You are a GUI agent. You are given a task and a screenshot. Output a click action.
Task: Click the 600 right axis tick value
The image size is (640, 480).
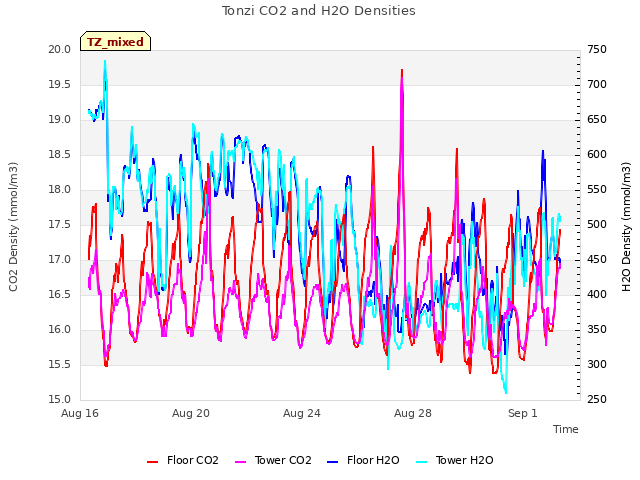click(597, 155)
